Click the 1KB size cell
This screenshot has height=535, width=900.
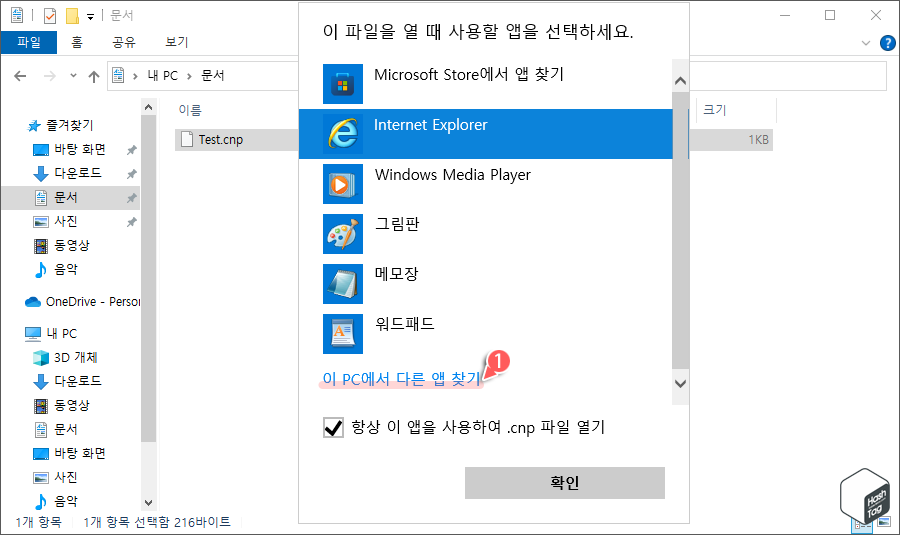coord(758,139)
